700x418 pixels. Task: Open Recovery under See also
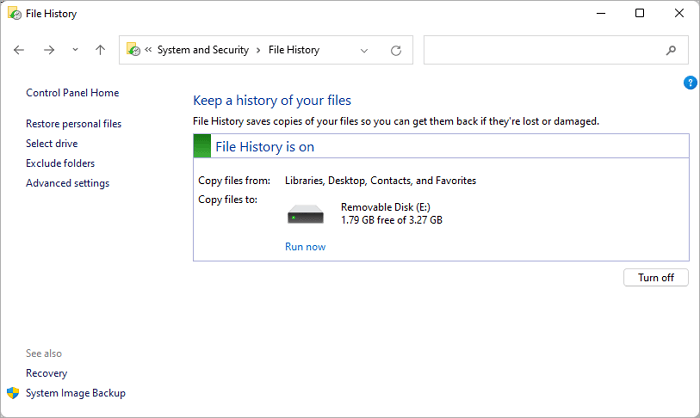tap(46, 373)
